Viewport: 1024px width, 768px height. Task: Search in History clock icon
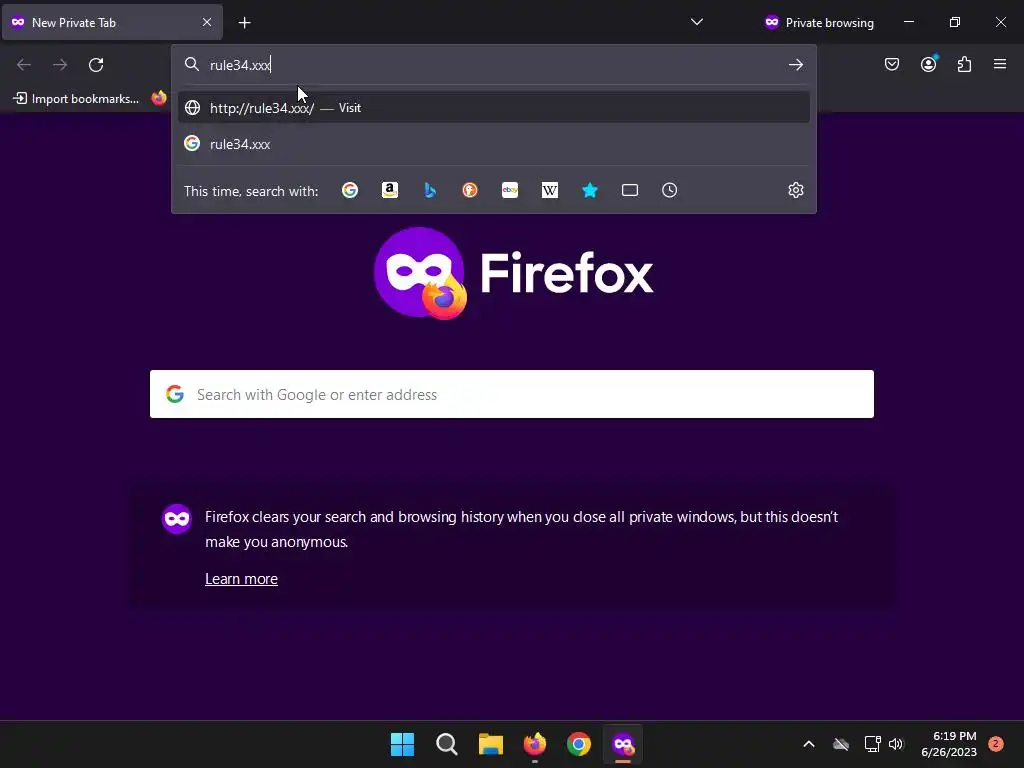coord(669,190)
